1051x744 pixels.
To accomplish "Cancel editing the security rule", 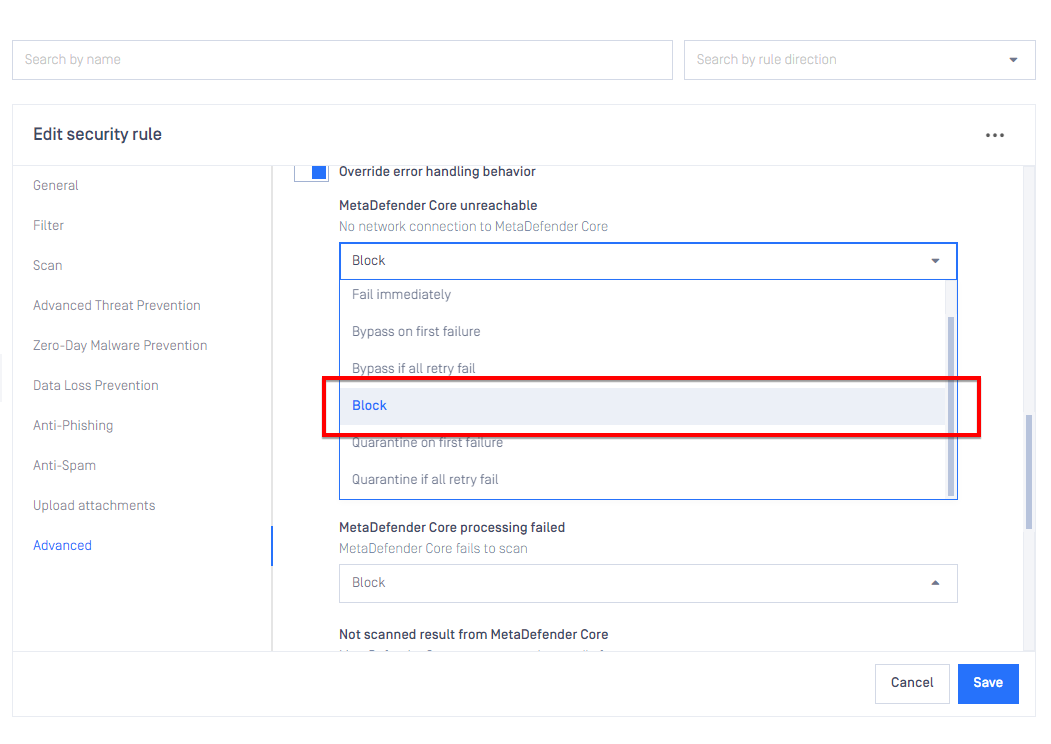I will coord(912,683).
